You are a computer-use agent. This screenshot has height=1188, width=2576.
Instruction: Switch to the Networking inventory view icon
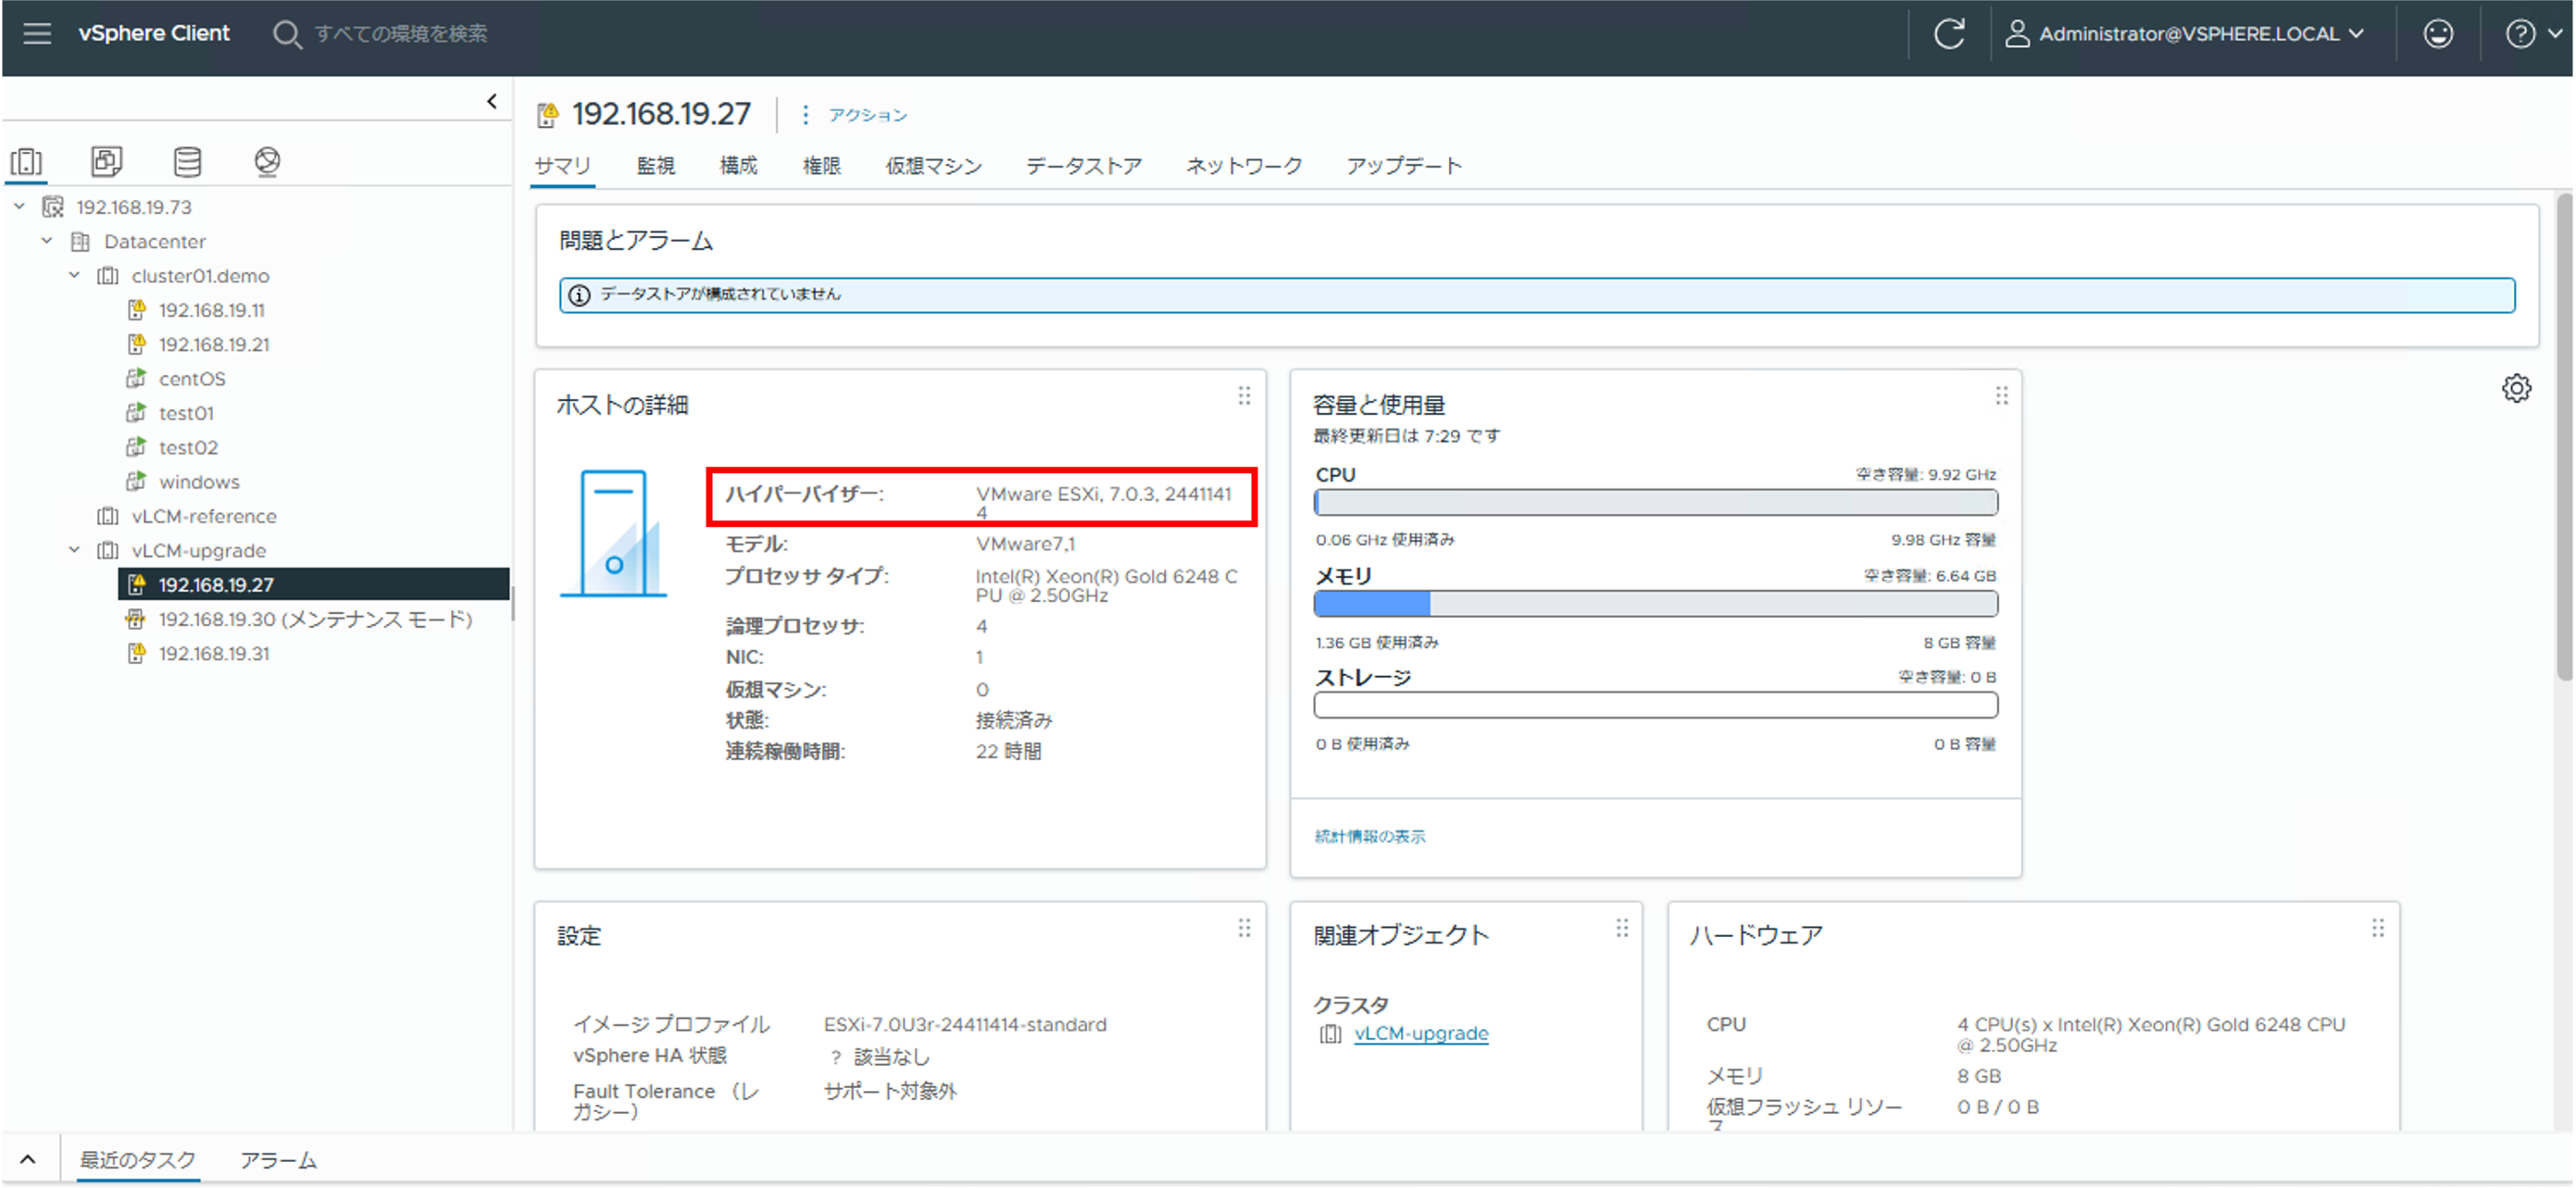pos(267,162)
